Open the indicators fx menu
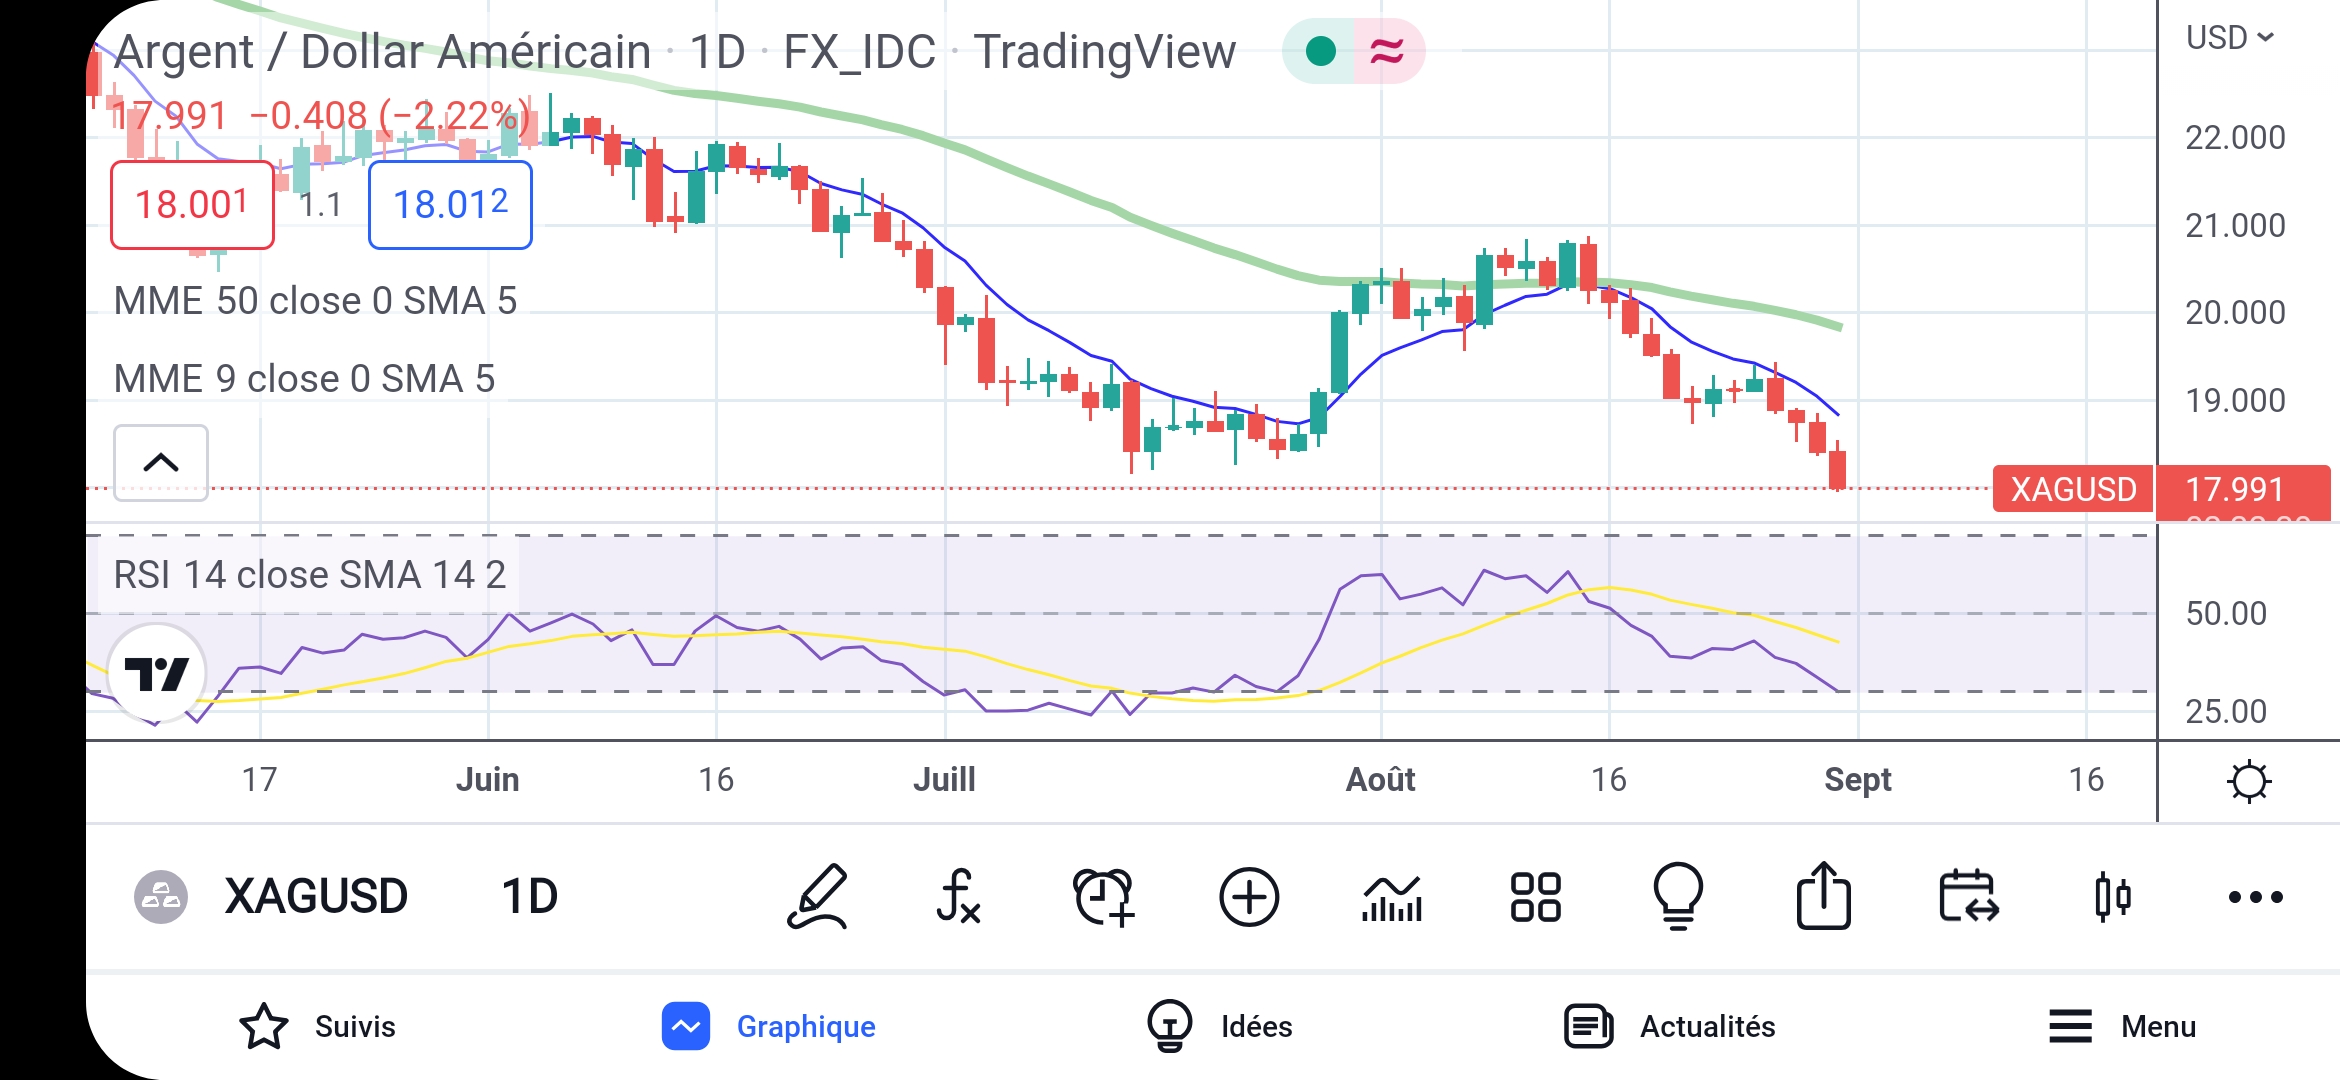This screenshot has width=2340, height=1080. tap(958, 896)
